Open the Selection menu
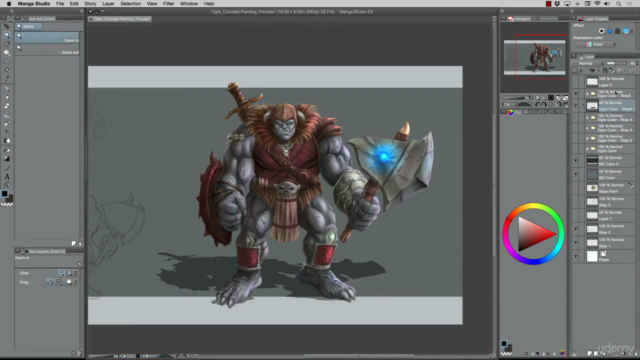 click(131, 4)
